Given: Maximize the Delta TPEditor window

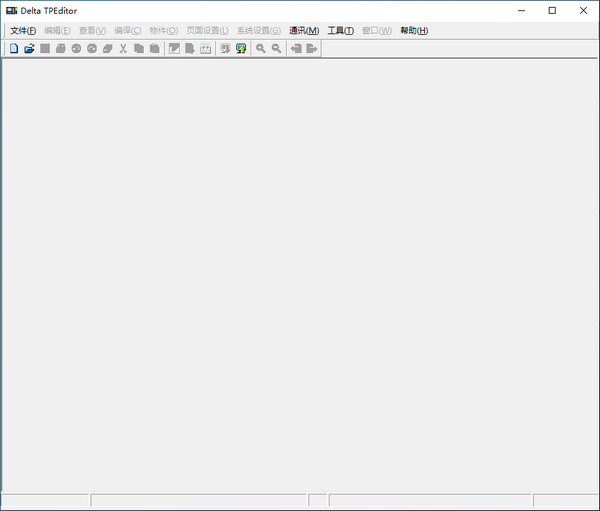Looking at the screenshot, I should 552,11.
